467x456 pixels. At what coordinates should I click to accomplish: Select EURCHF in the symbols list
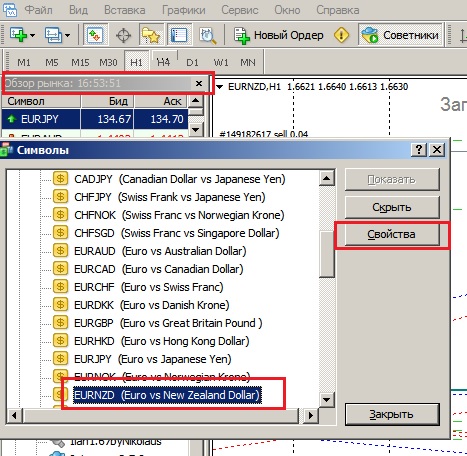coord(149,287)
